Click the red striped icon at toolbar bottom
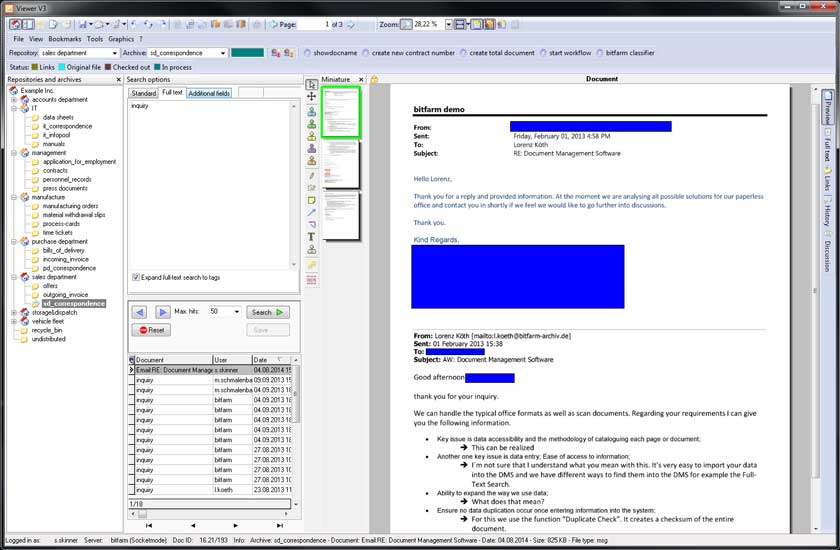The height and width of the screenshot is (550, 840). point(311,280)
